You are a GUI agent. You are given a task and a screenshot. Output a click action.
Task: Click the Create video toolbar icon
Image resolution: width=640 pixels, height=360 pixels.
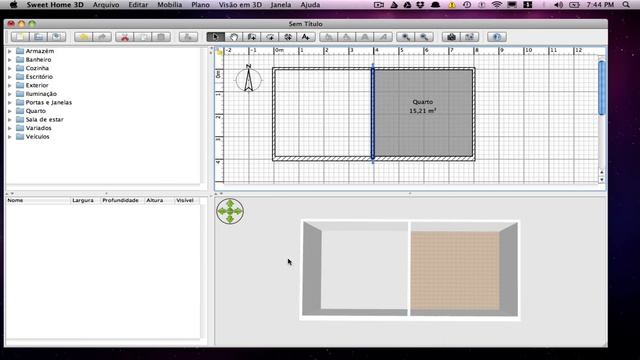[469, 37]
